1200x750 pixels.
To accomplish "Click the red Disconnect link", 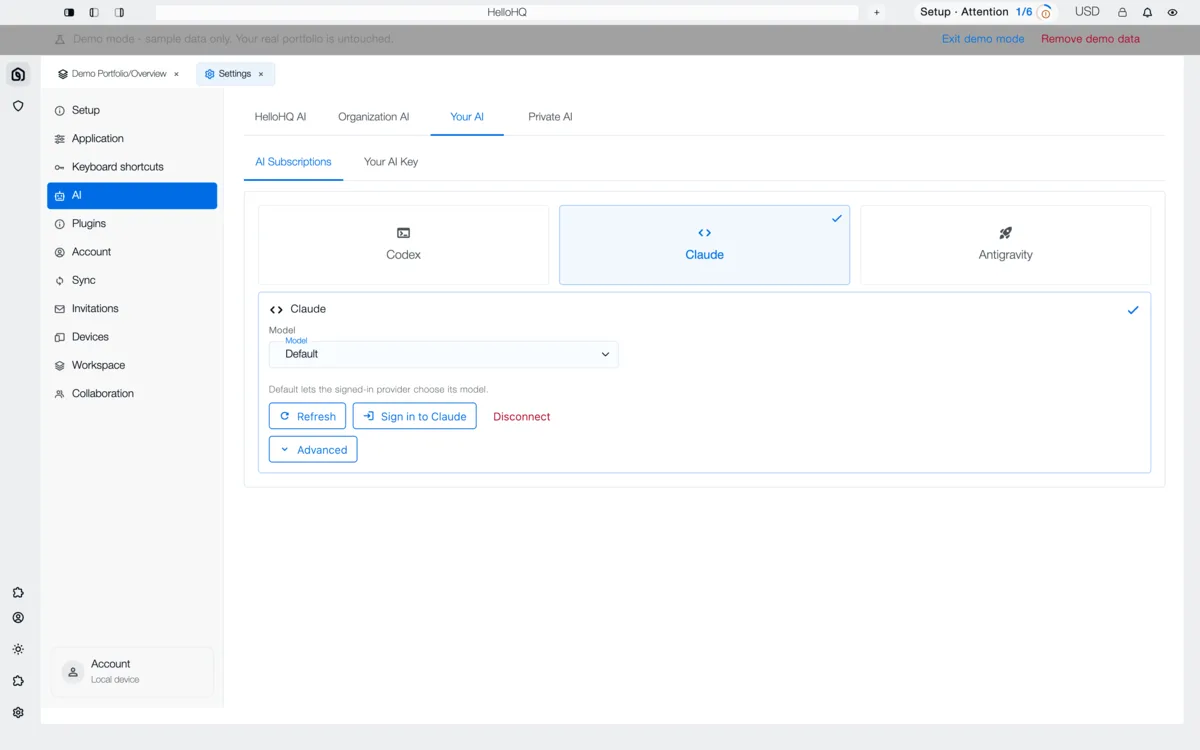I will [x=522, y=417].
